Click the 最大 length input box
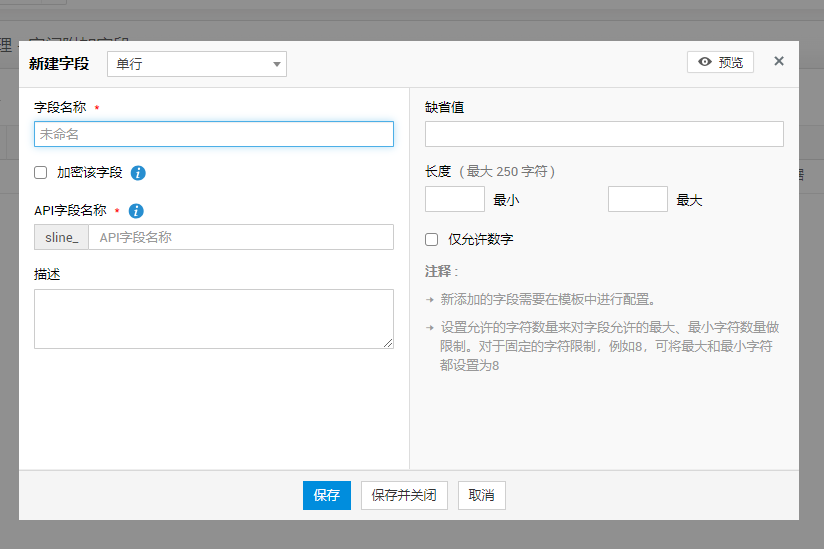This screenshot has width=824, height=549. tap(638, 199)
